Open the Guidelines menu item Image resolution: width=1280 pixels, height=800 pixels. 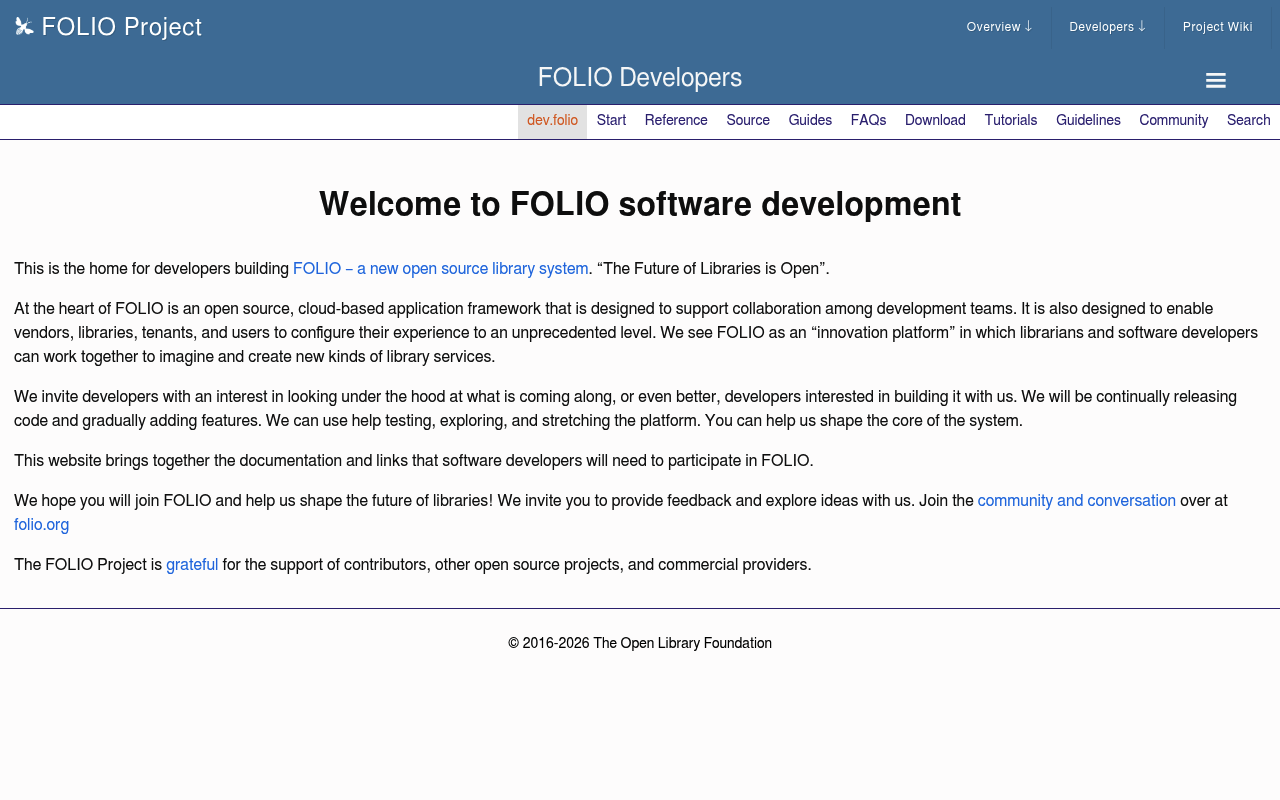point(1088,121)
